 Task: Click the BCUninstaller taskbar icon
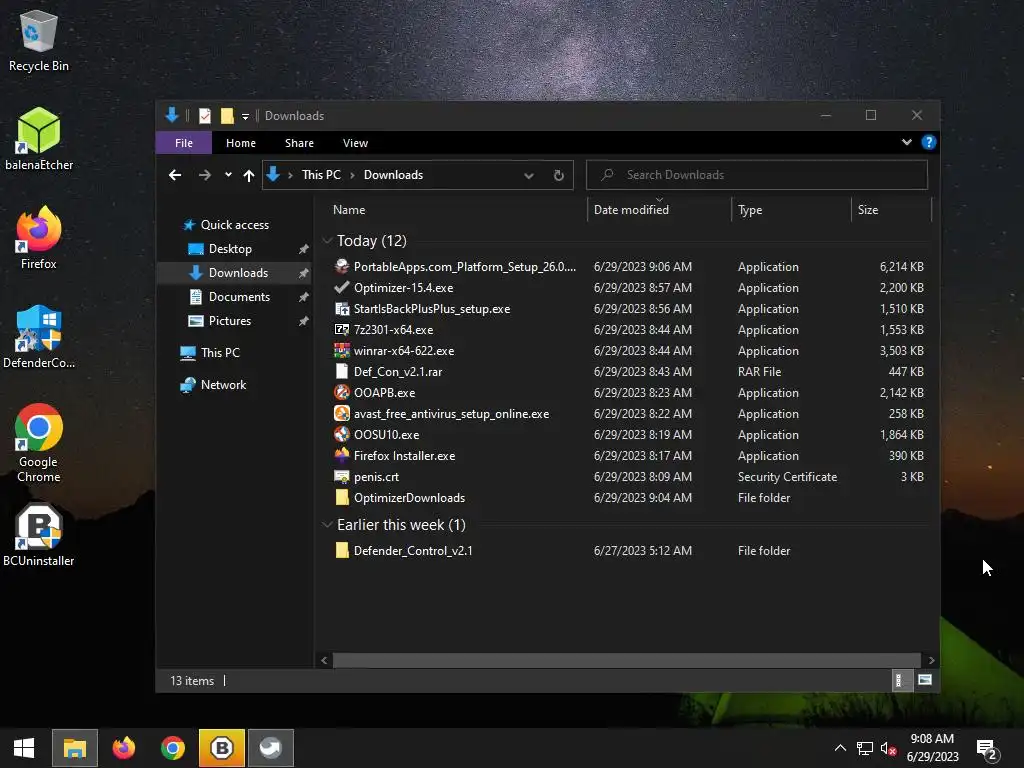coord(221,748)
